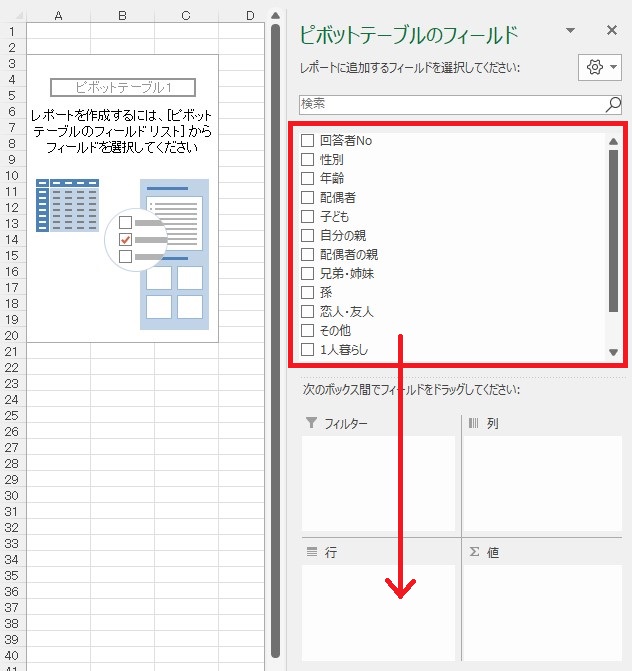Tick the 年齢 field checkbox

(308, 179)
